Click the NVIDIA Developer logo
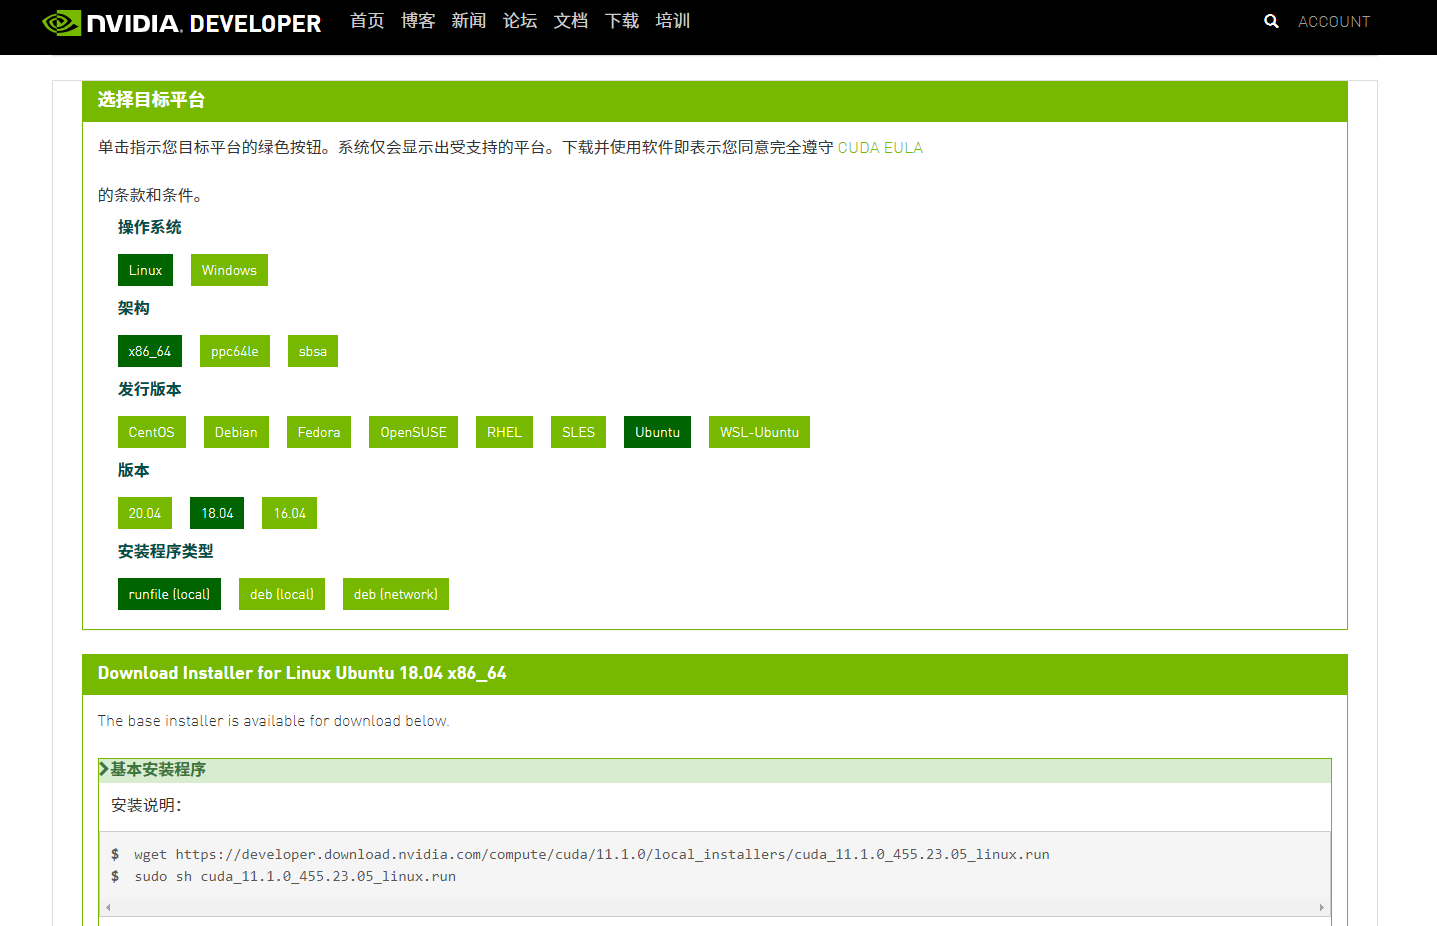Image resolution: width=1437 pixels, height=926 pixels. [182, 22]
